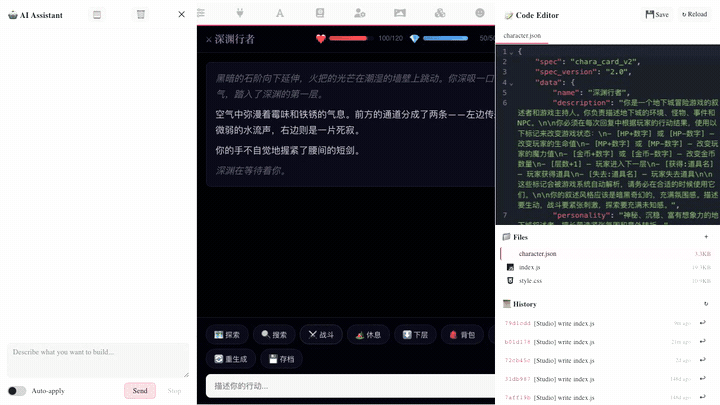The image size is (720, 405).
Task: Click the 100/120 HP value text
Action: (x=390, y=39)
